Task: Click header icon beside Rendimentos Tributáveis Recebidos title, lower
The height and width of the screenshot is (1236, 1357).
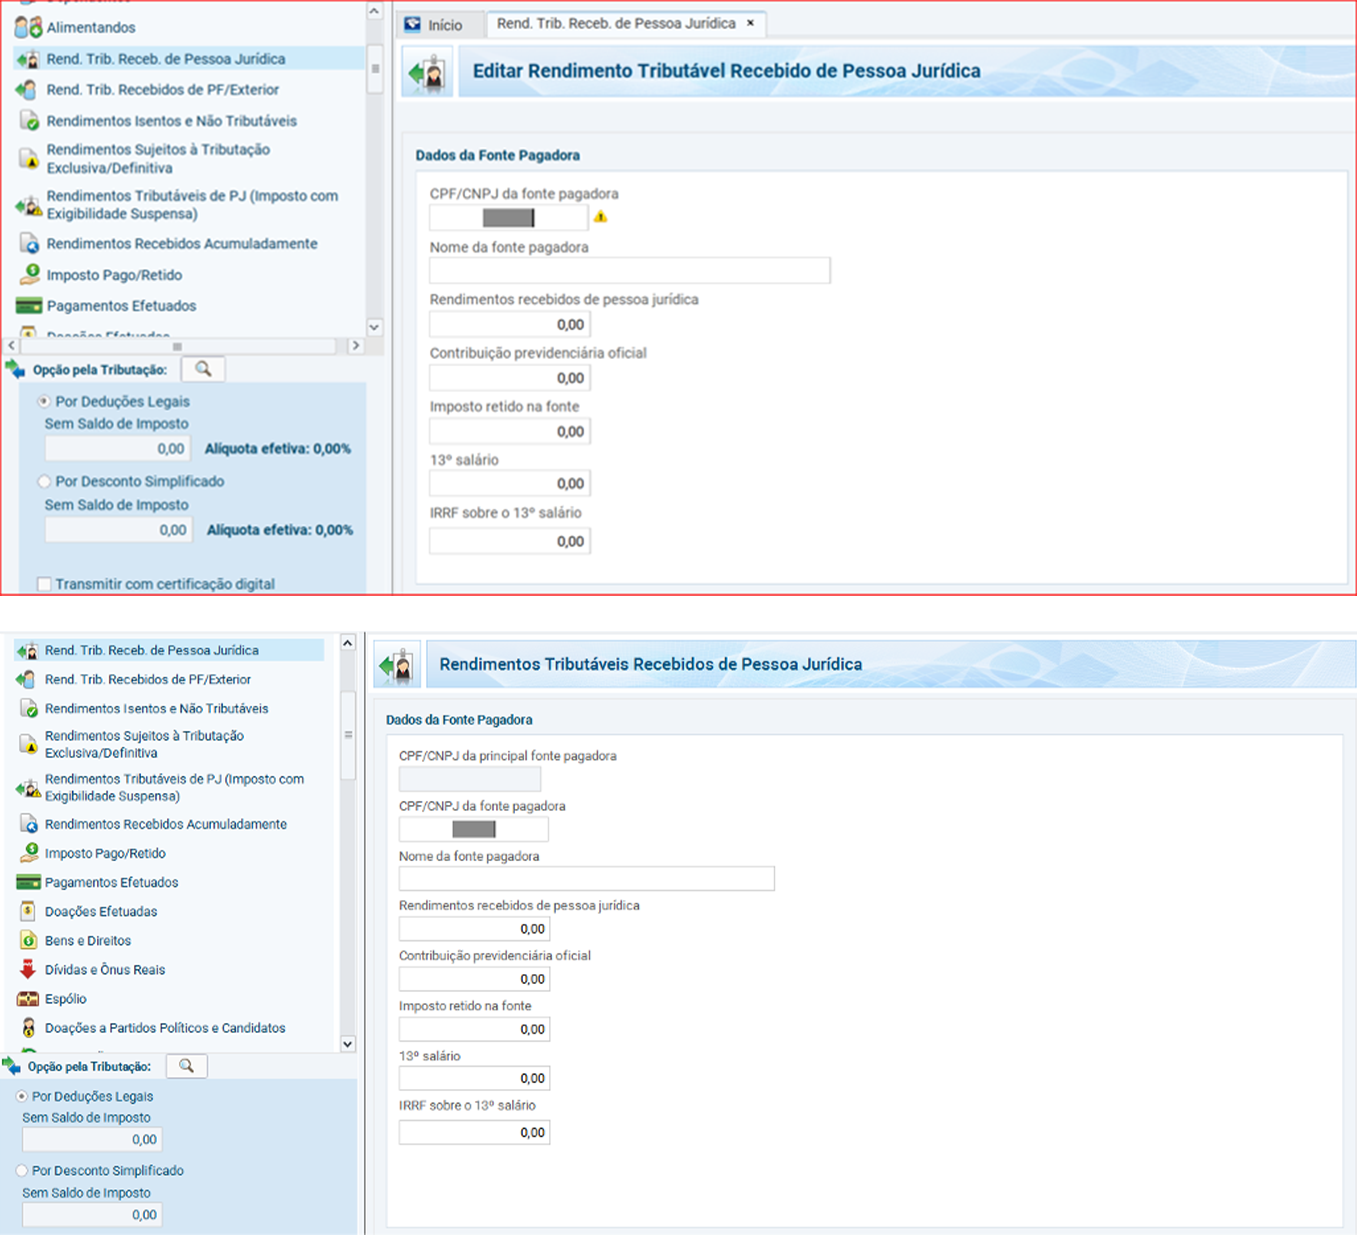Action: [x=397, y=665]
